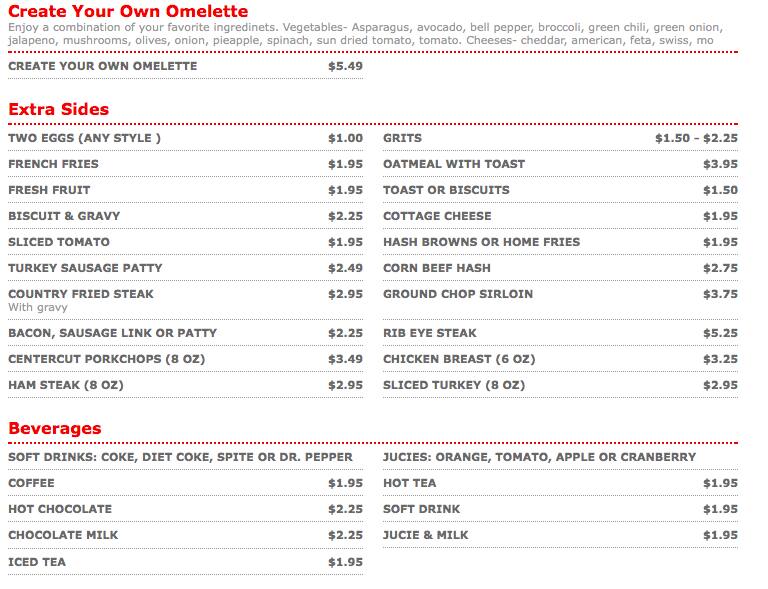Open the Beverages section heading
Viewport: 768px width, 589px height.
(x=55, y=429)
